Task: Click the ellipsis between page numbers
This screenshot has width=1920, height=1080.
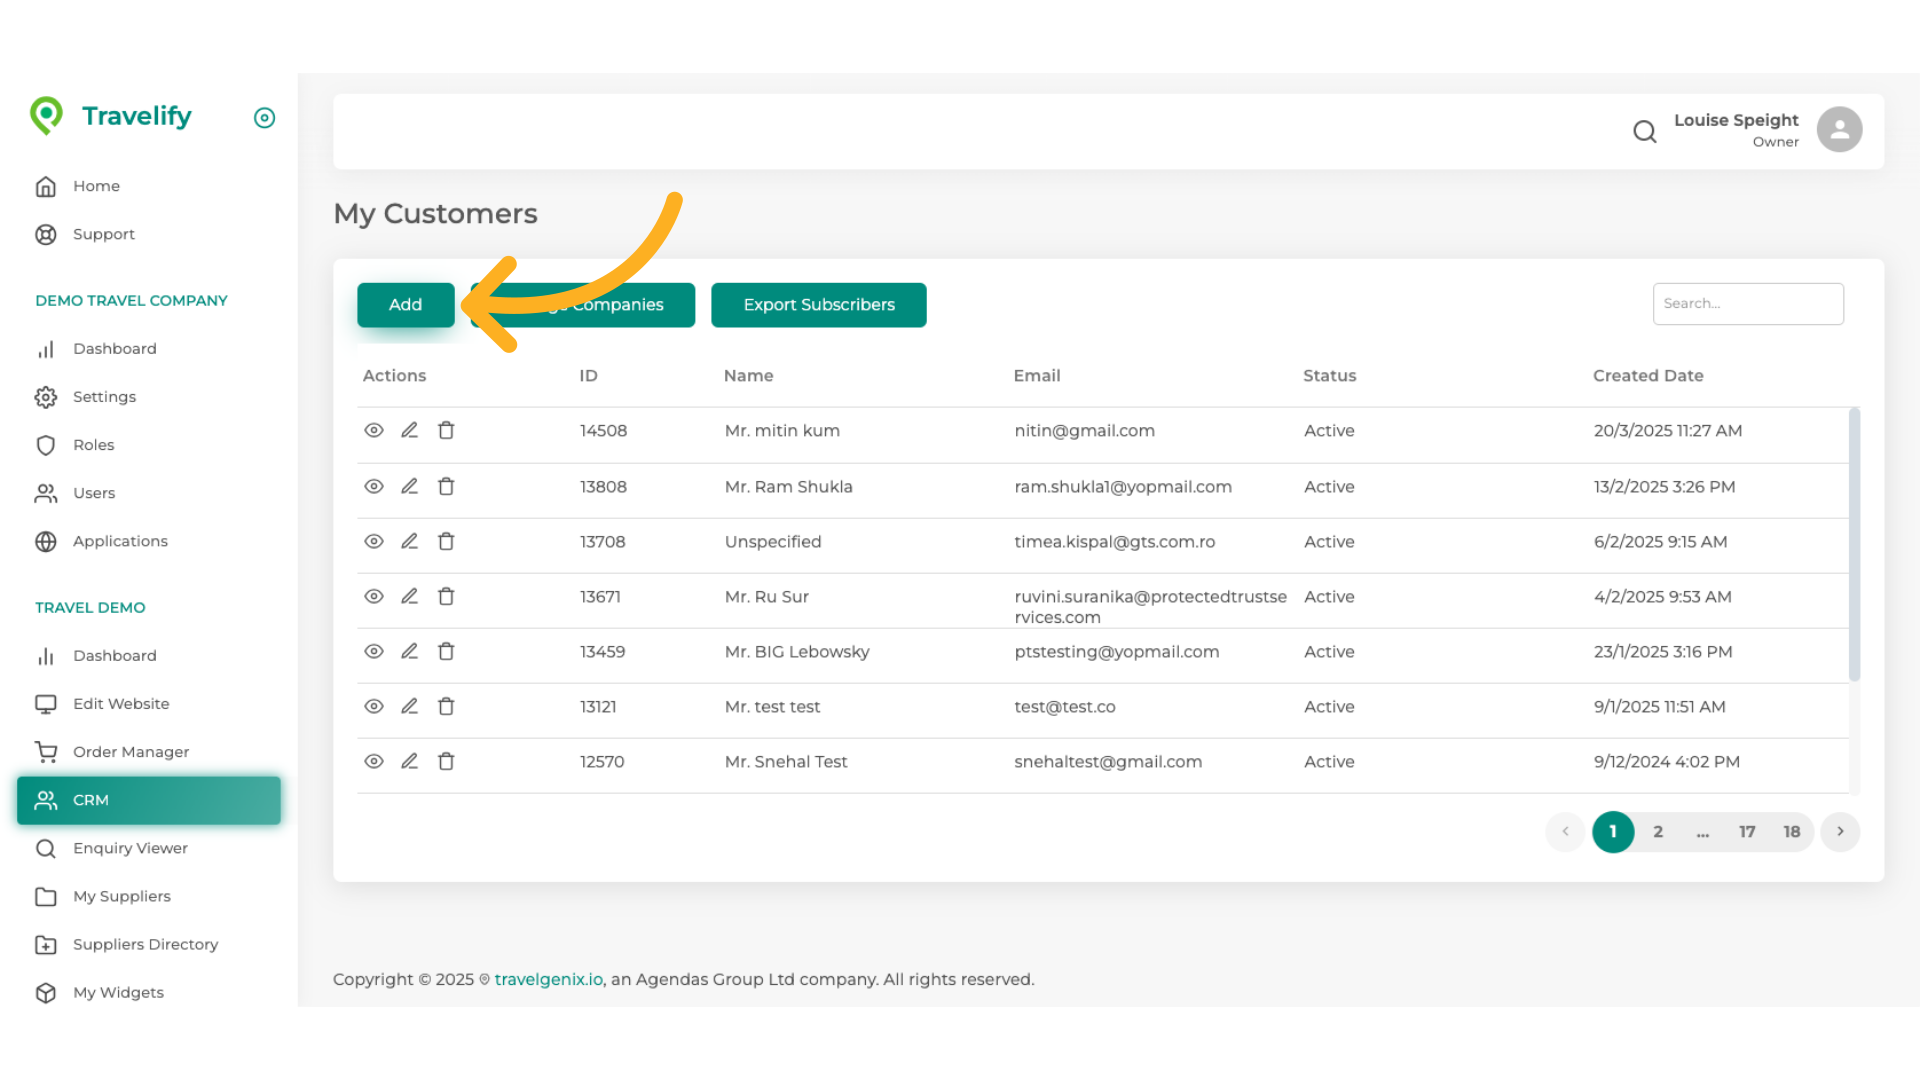Action: click(x=1703, y=831)
